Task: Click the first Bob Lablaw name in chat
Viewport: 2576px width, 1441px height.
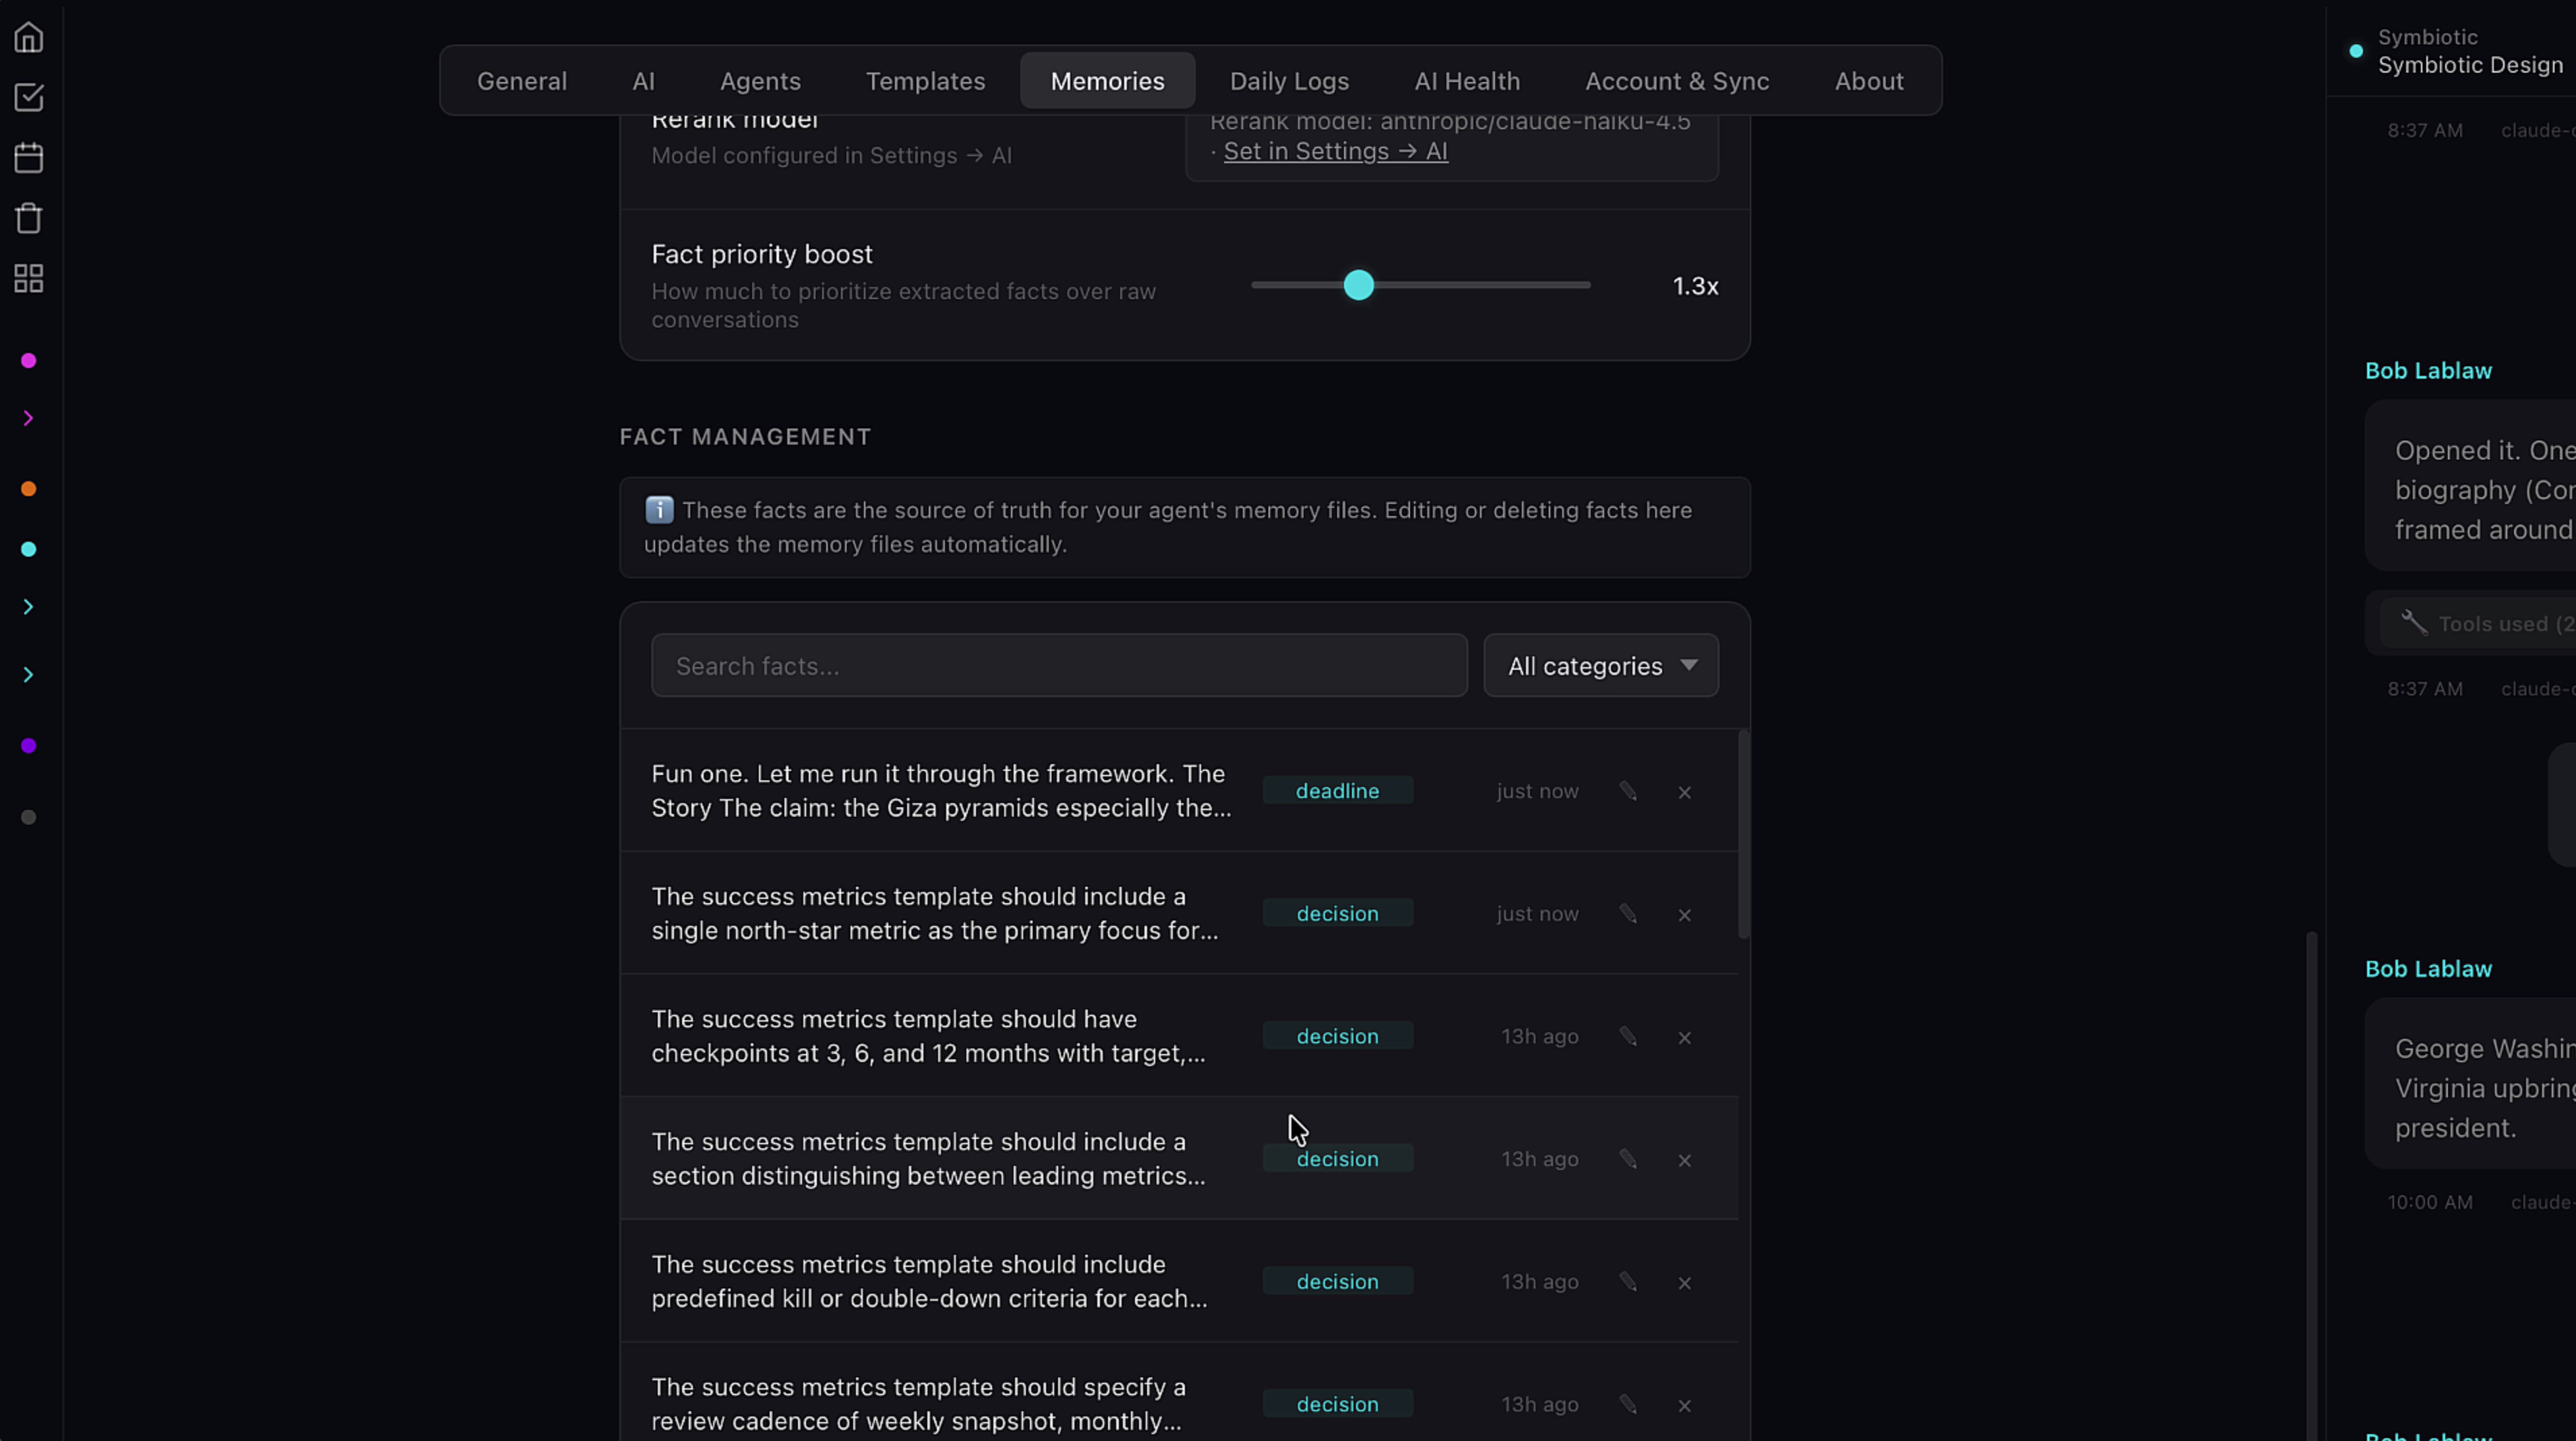Action: [2427, 370]
